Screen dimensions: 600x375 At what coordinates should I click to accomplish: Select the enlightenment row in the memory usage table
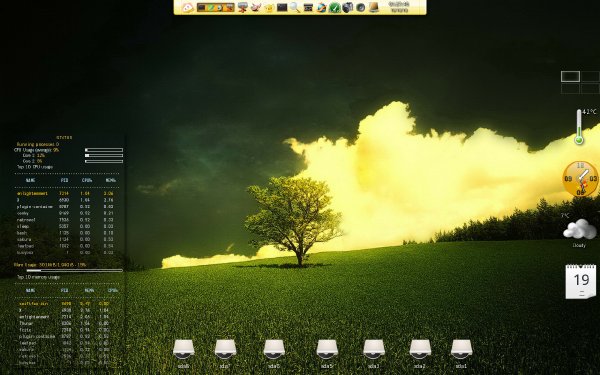(x=65, y=317)
